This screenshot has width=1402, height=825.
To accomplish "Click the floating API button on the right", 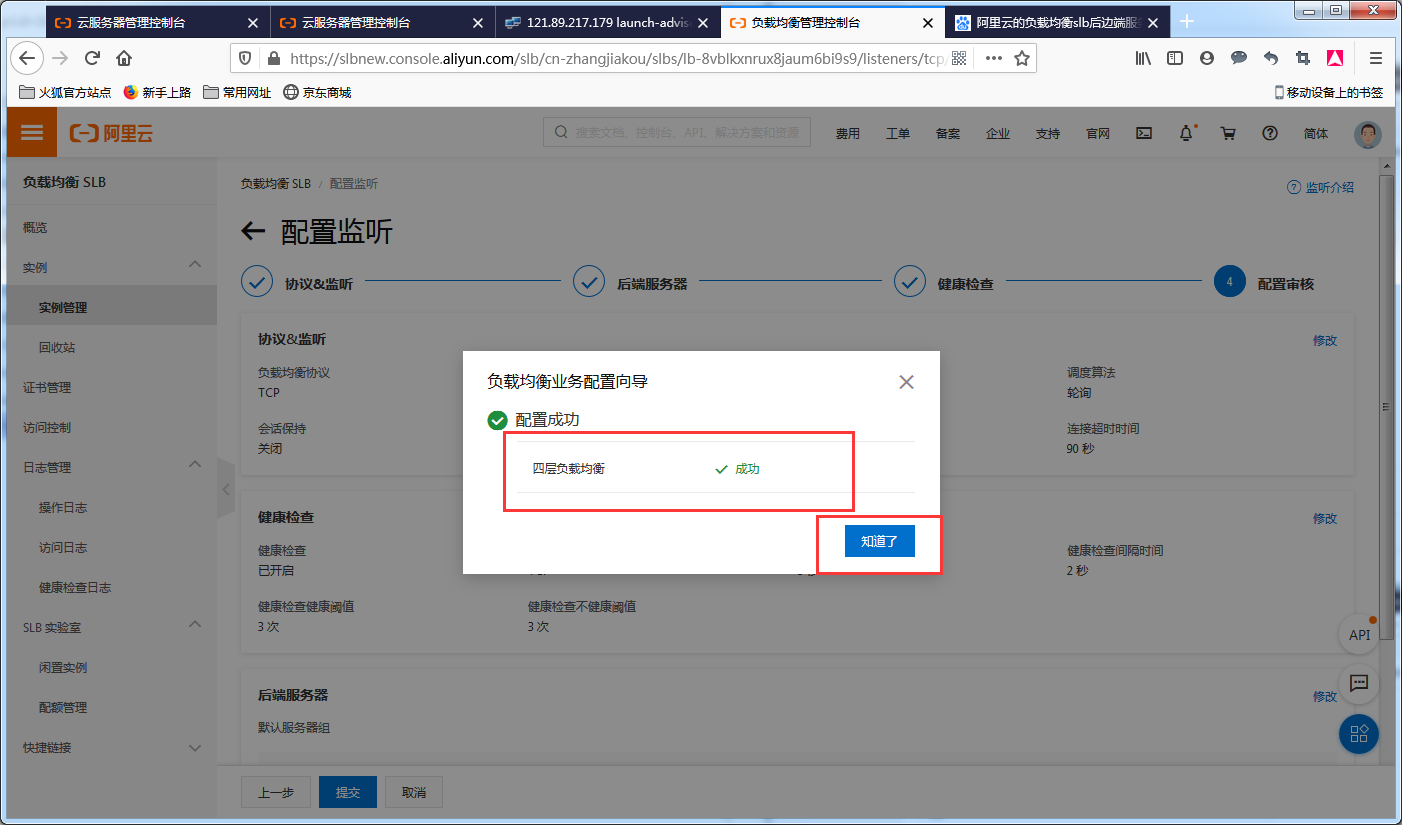I will coord(1358,634).
